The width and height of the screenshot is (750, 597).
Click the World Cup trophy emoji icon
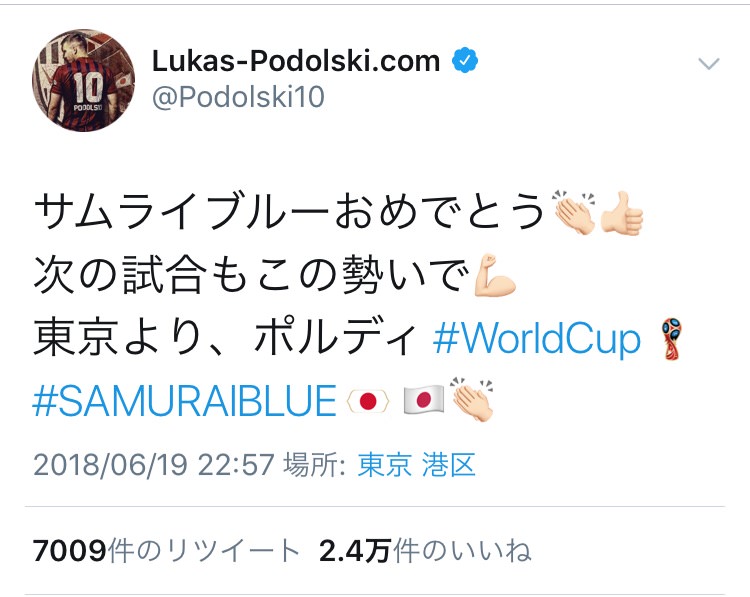click(x=672, y=339)
